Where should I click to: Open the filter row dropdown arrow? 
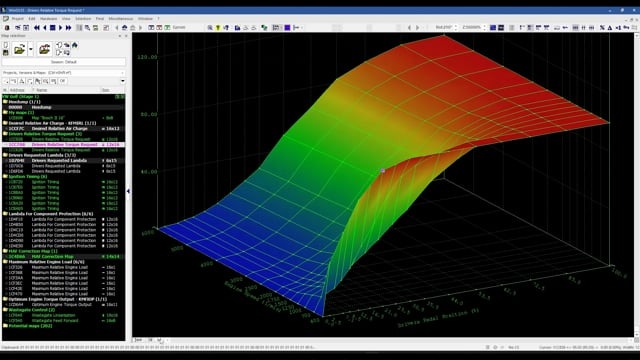click(x=122, y=81)
